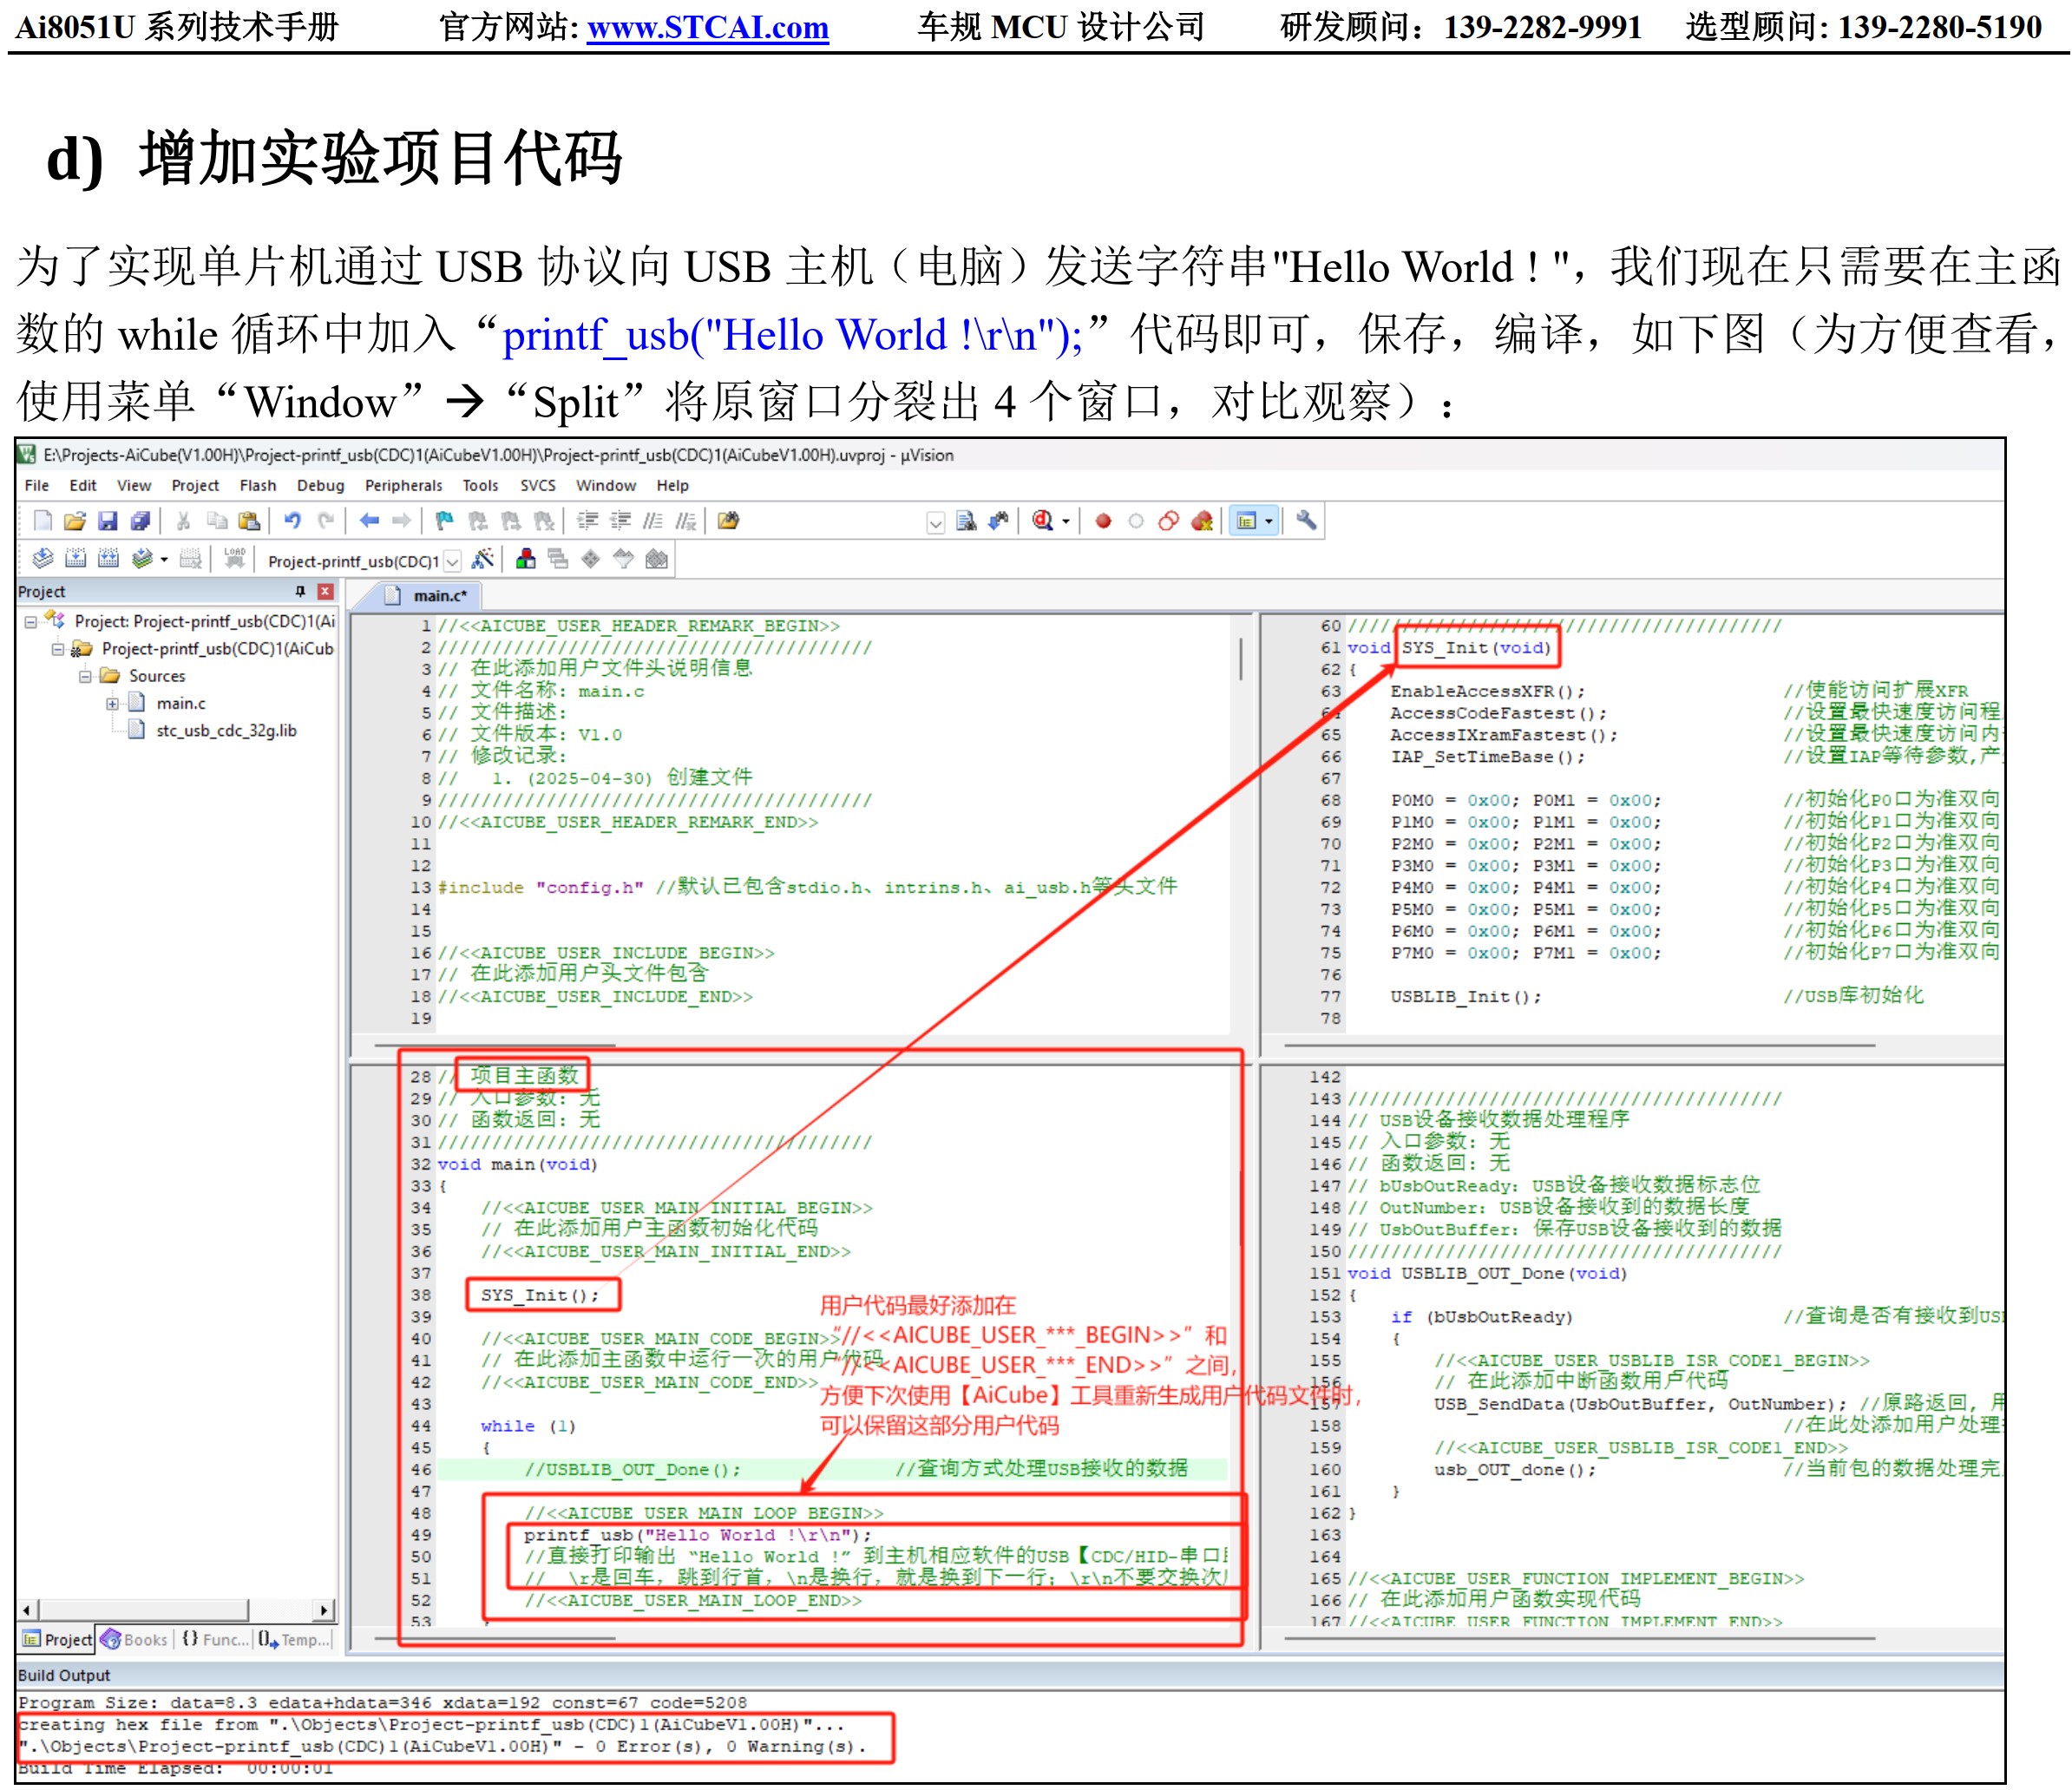
Task: Click the Translate file icon in build toolbar
Action: point(43,559)
